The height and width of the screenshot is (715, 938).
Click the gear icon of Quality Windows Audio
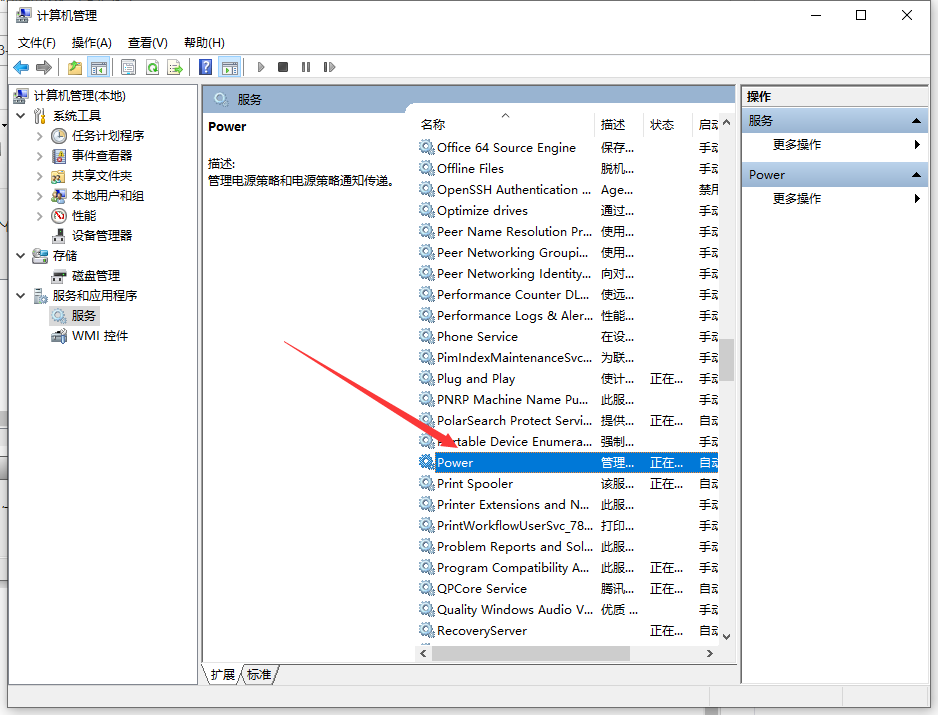point(427,609)
